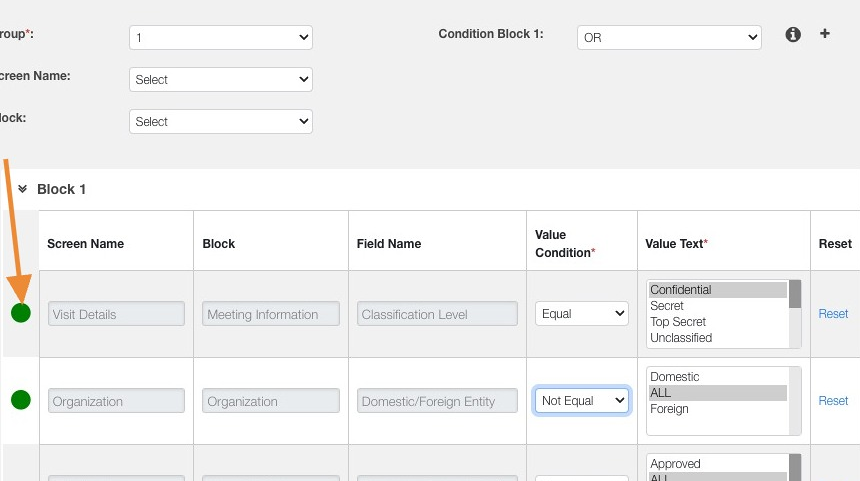Collapse Block 1 with the double chevron
The height and width of the screenshot is (481, 860).
click(22, 188)
